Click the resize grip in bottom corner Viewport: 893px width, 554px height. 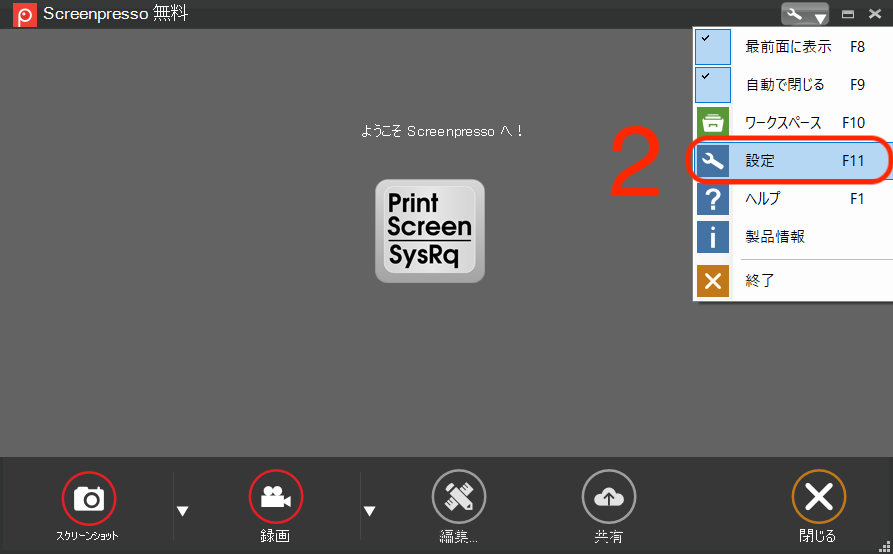(x=885, y=547)
